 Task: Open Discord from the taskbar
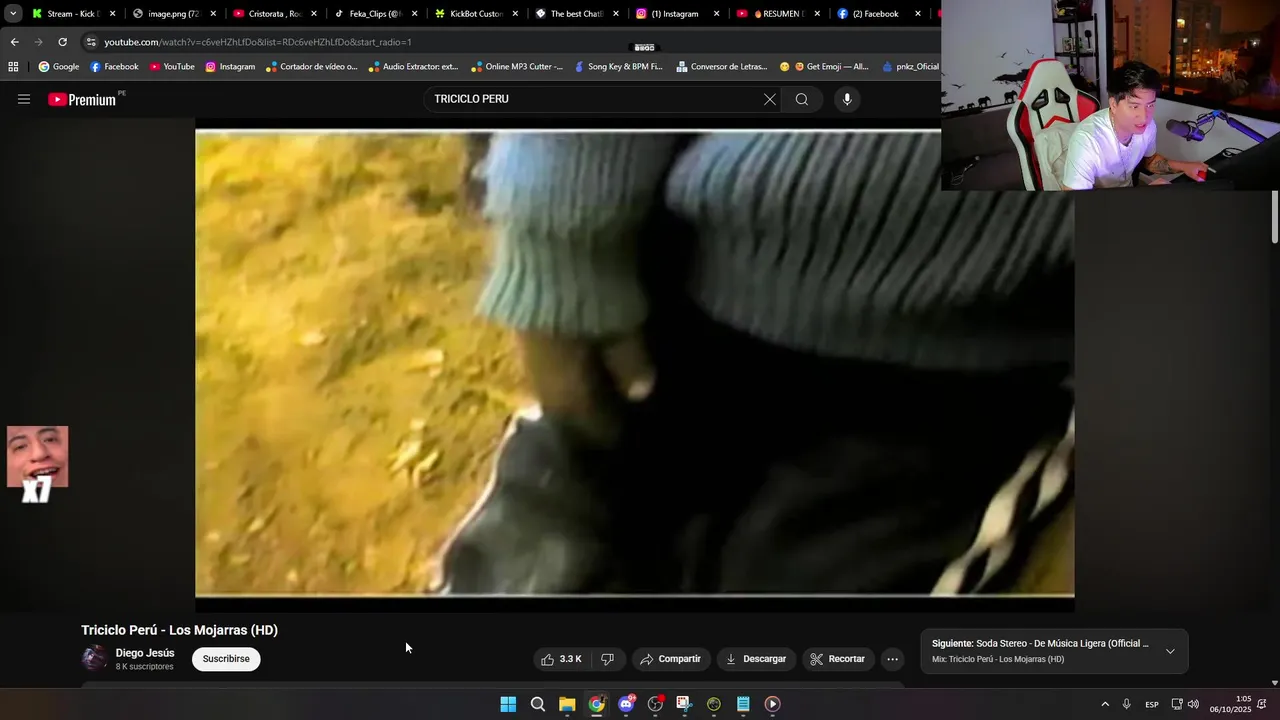tap(626, 704)
